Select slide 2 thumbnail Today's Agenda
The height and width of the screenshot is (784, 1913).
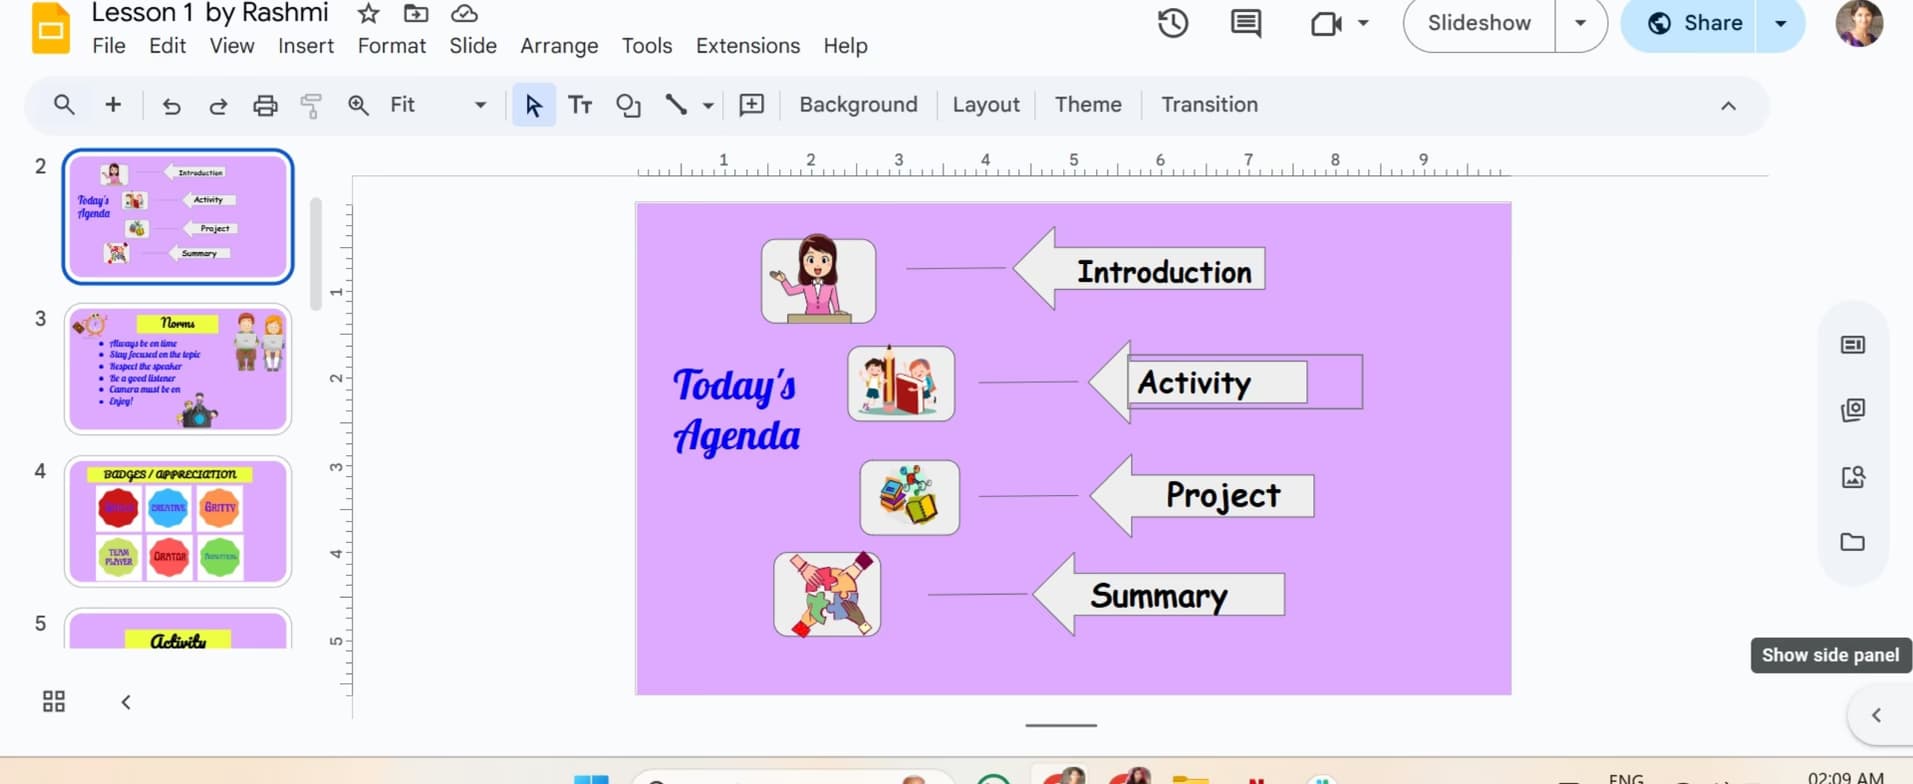pyautogui.click(x=178, y=216)
